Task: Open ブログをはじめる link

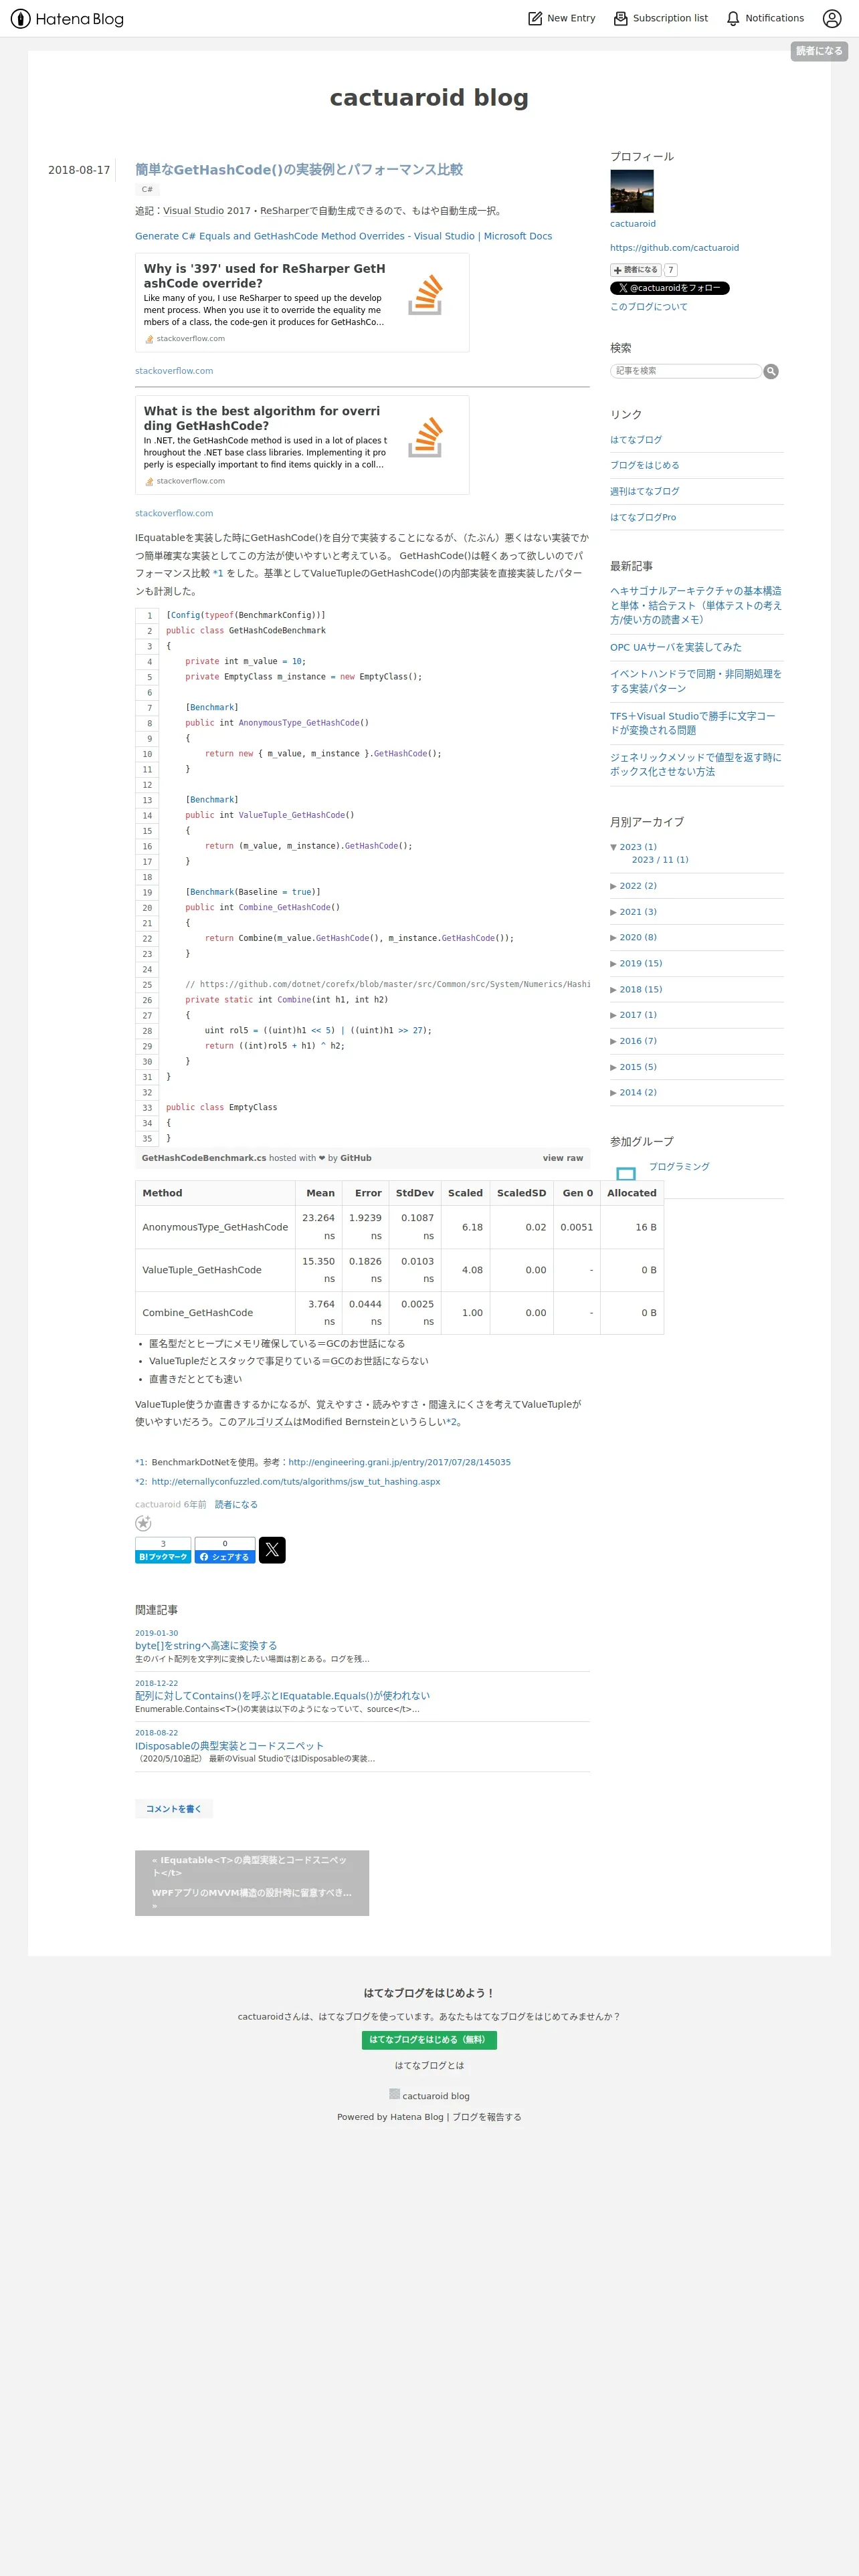Action: pos(645,466)
